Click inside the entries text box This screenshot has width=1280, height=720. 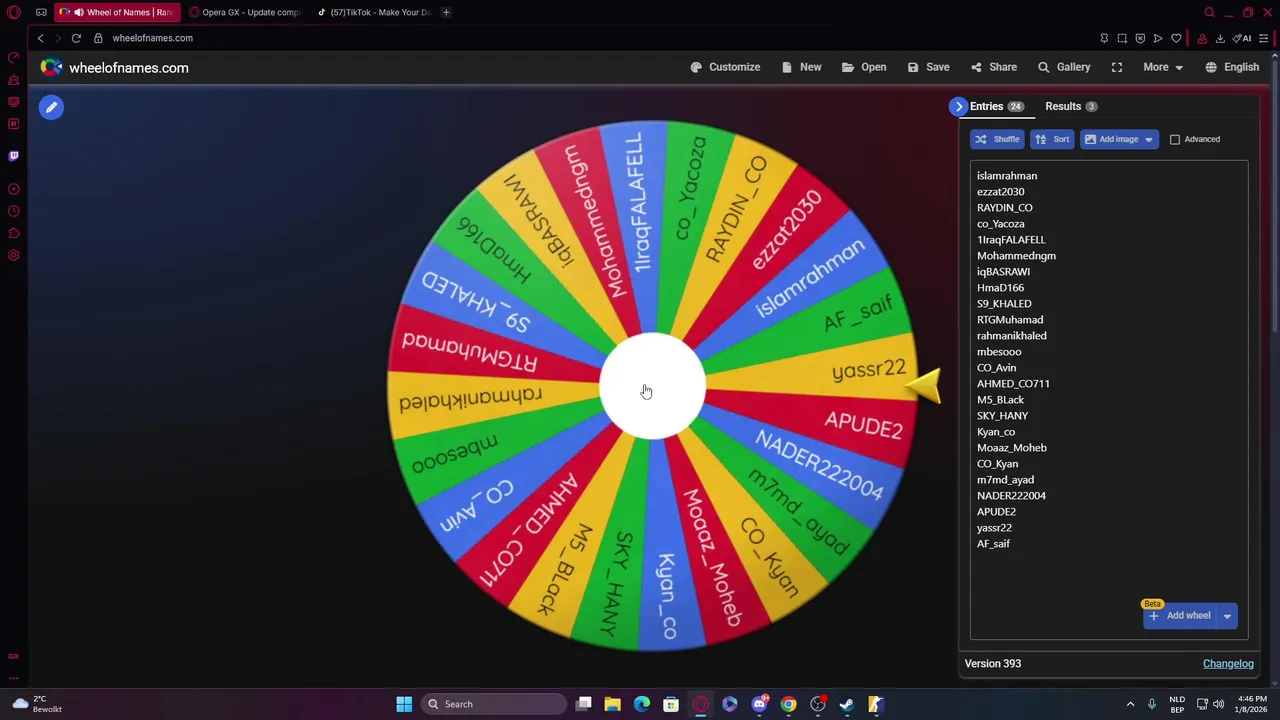(1109, 400)
